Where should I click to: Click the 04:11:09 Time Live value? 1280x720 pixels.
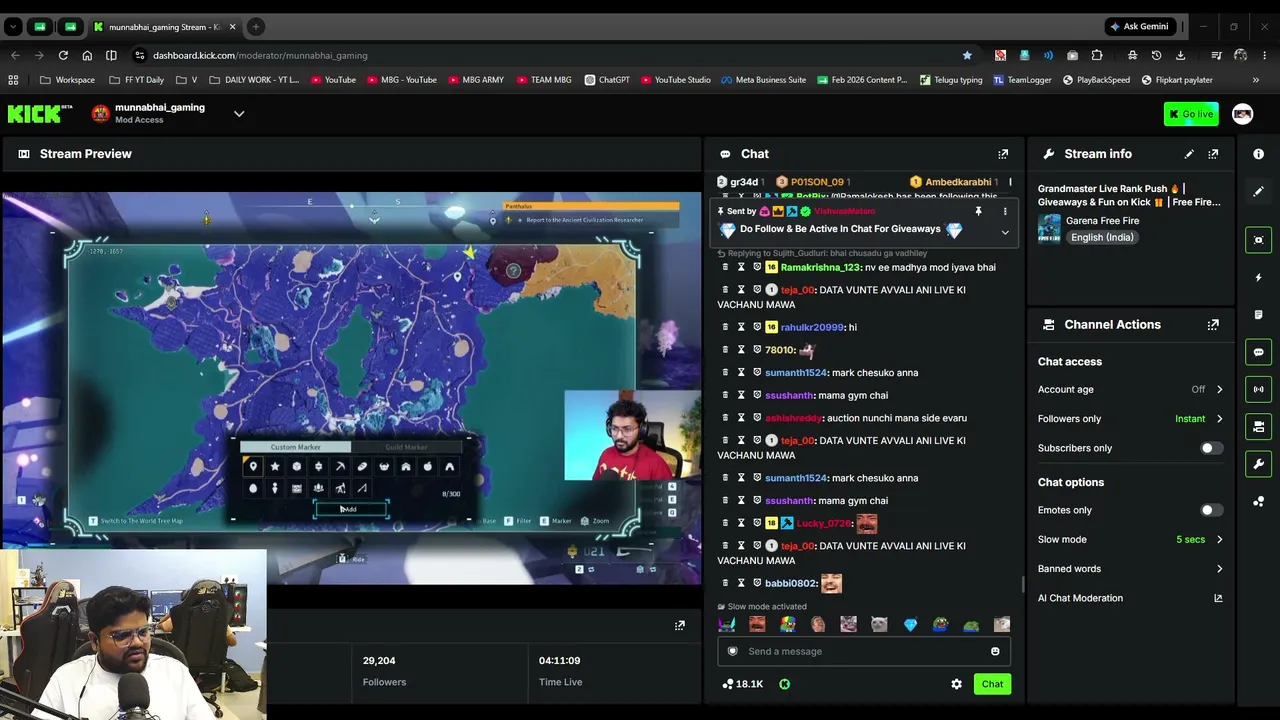pyautogui.click(x=560, y=661)
